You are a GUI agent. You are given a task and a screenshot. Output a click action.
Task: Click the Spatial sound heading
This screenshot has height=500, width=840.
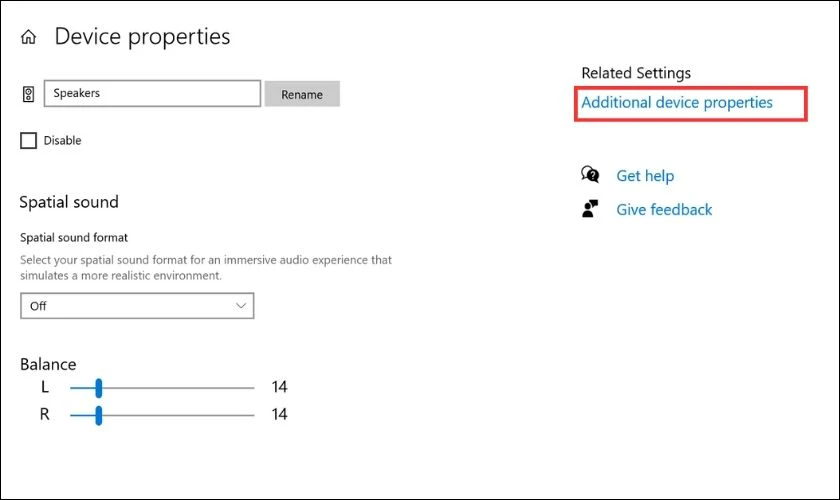click(x=69, y=202)
